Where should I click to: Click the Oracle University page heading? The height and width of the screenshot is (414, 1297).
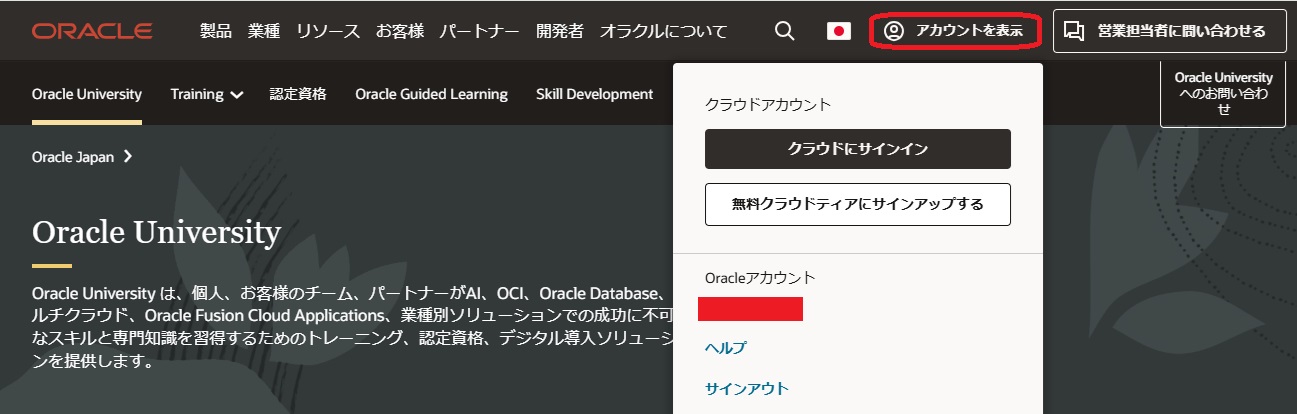click(156, 233)
